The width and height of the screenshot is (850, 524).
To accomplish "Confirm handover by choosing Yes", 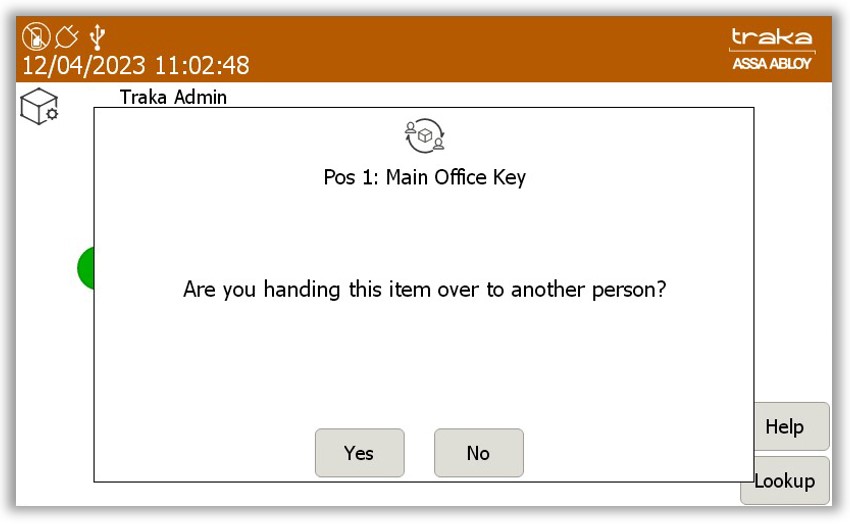I will tap(359, 453).
